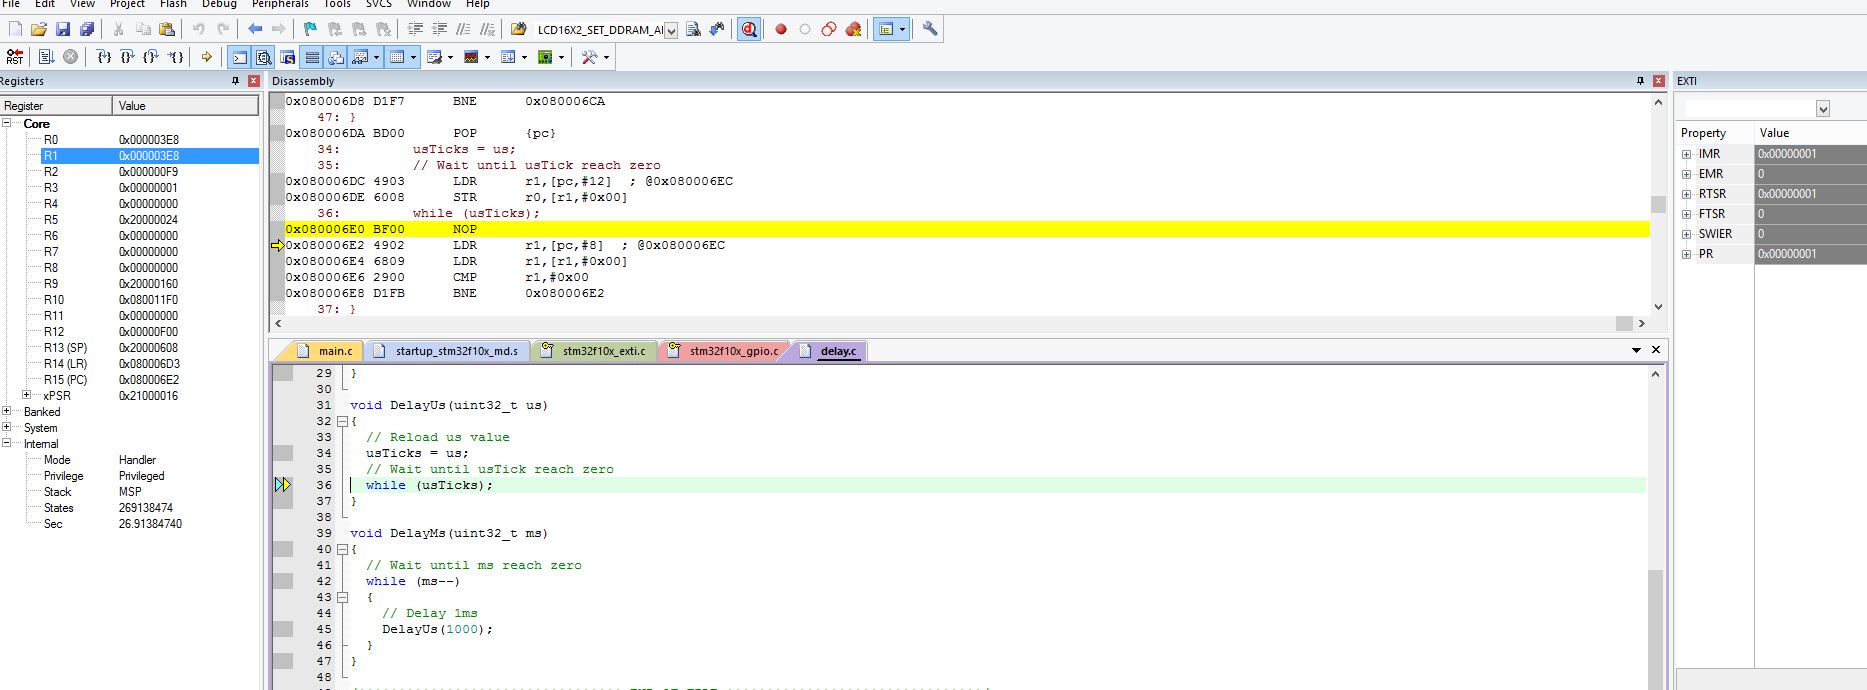The image size is (1867, 690).
Task: Click the Find icon next to search combo
Action: point(693,29)
